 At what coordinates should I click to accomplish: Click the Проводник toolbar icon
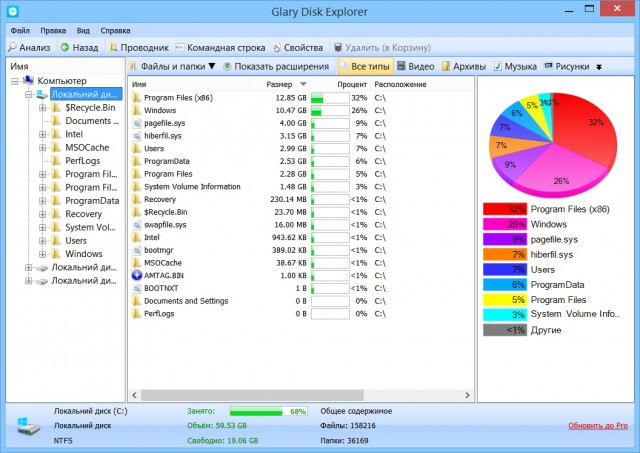(113, 48)
